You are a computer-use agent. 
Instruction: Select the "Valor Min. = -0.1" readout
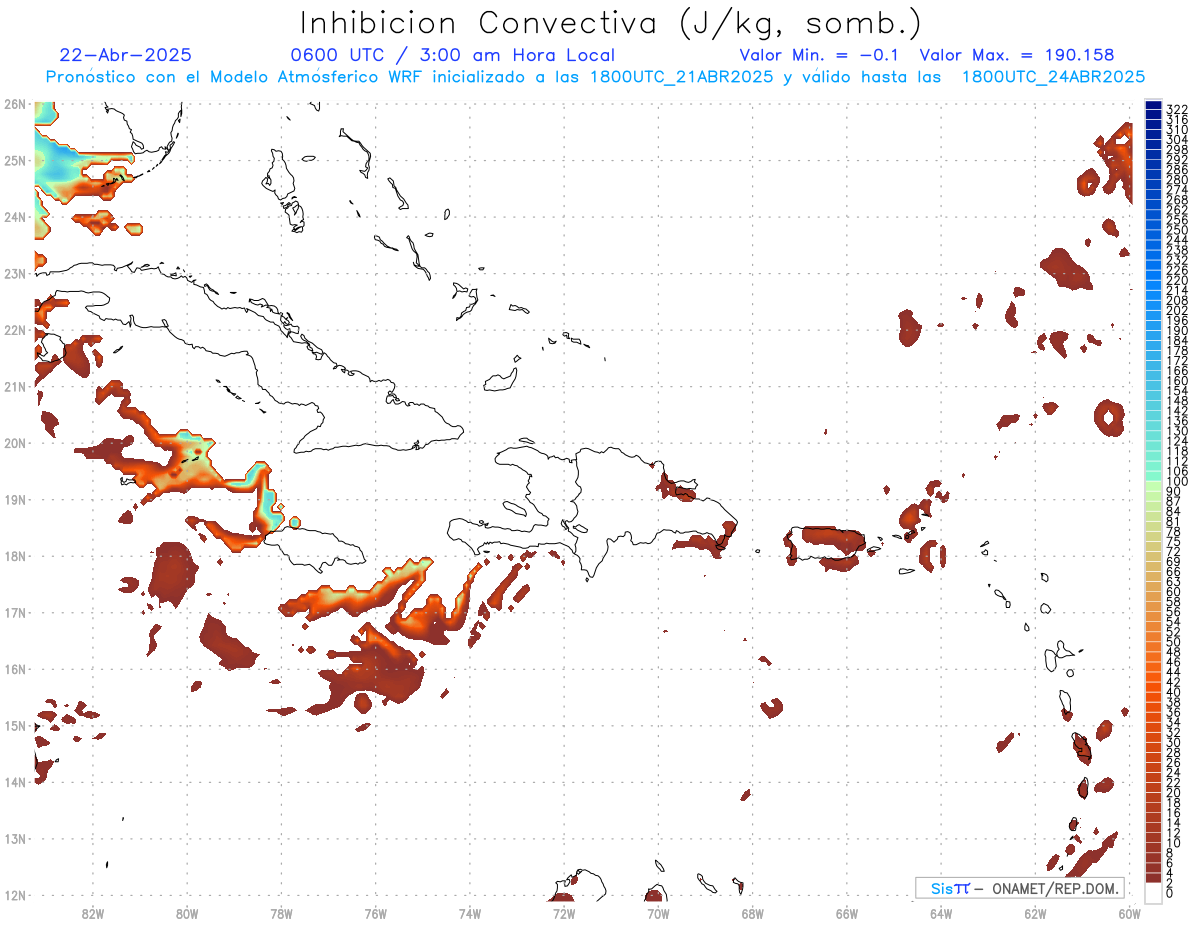click(820, 55)
